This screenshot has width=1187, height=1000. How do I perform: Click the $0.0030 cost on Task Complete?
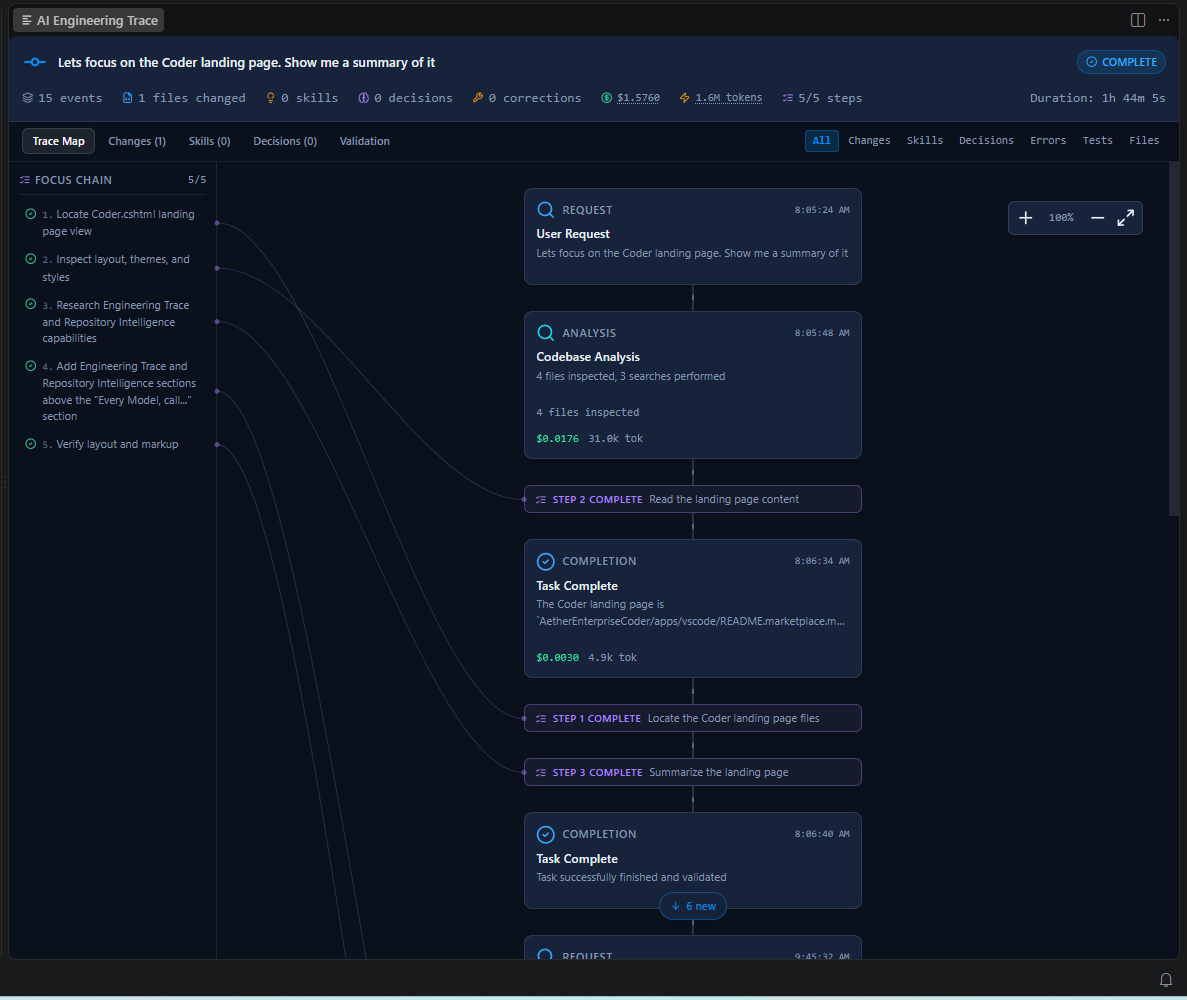coord(557,657)
